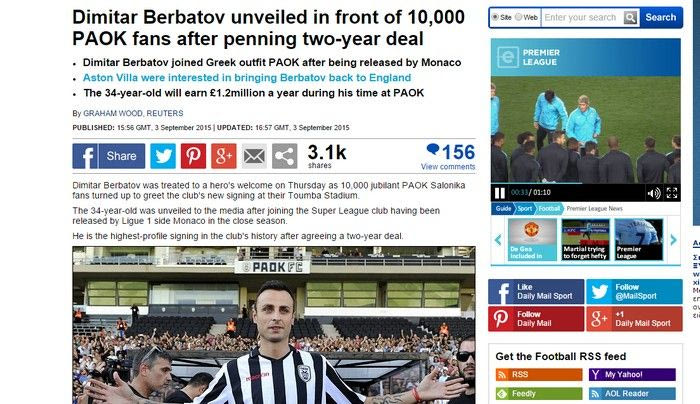Show the next video thumbnails with the right arrow
The width and height of the screenshot is (700, 404).
coord(673,240)
